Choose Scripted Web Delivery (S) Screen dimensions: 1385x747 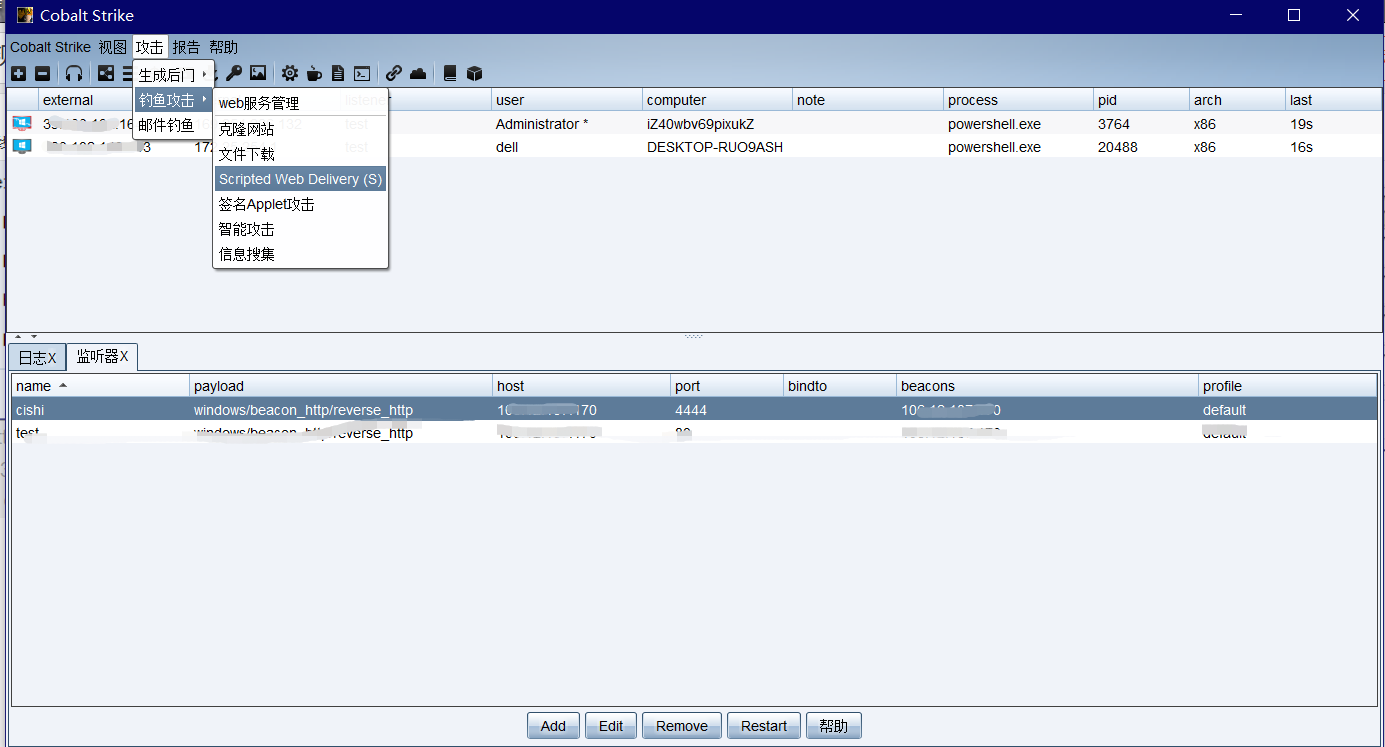[x=300, y=179]
